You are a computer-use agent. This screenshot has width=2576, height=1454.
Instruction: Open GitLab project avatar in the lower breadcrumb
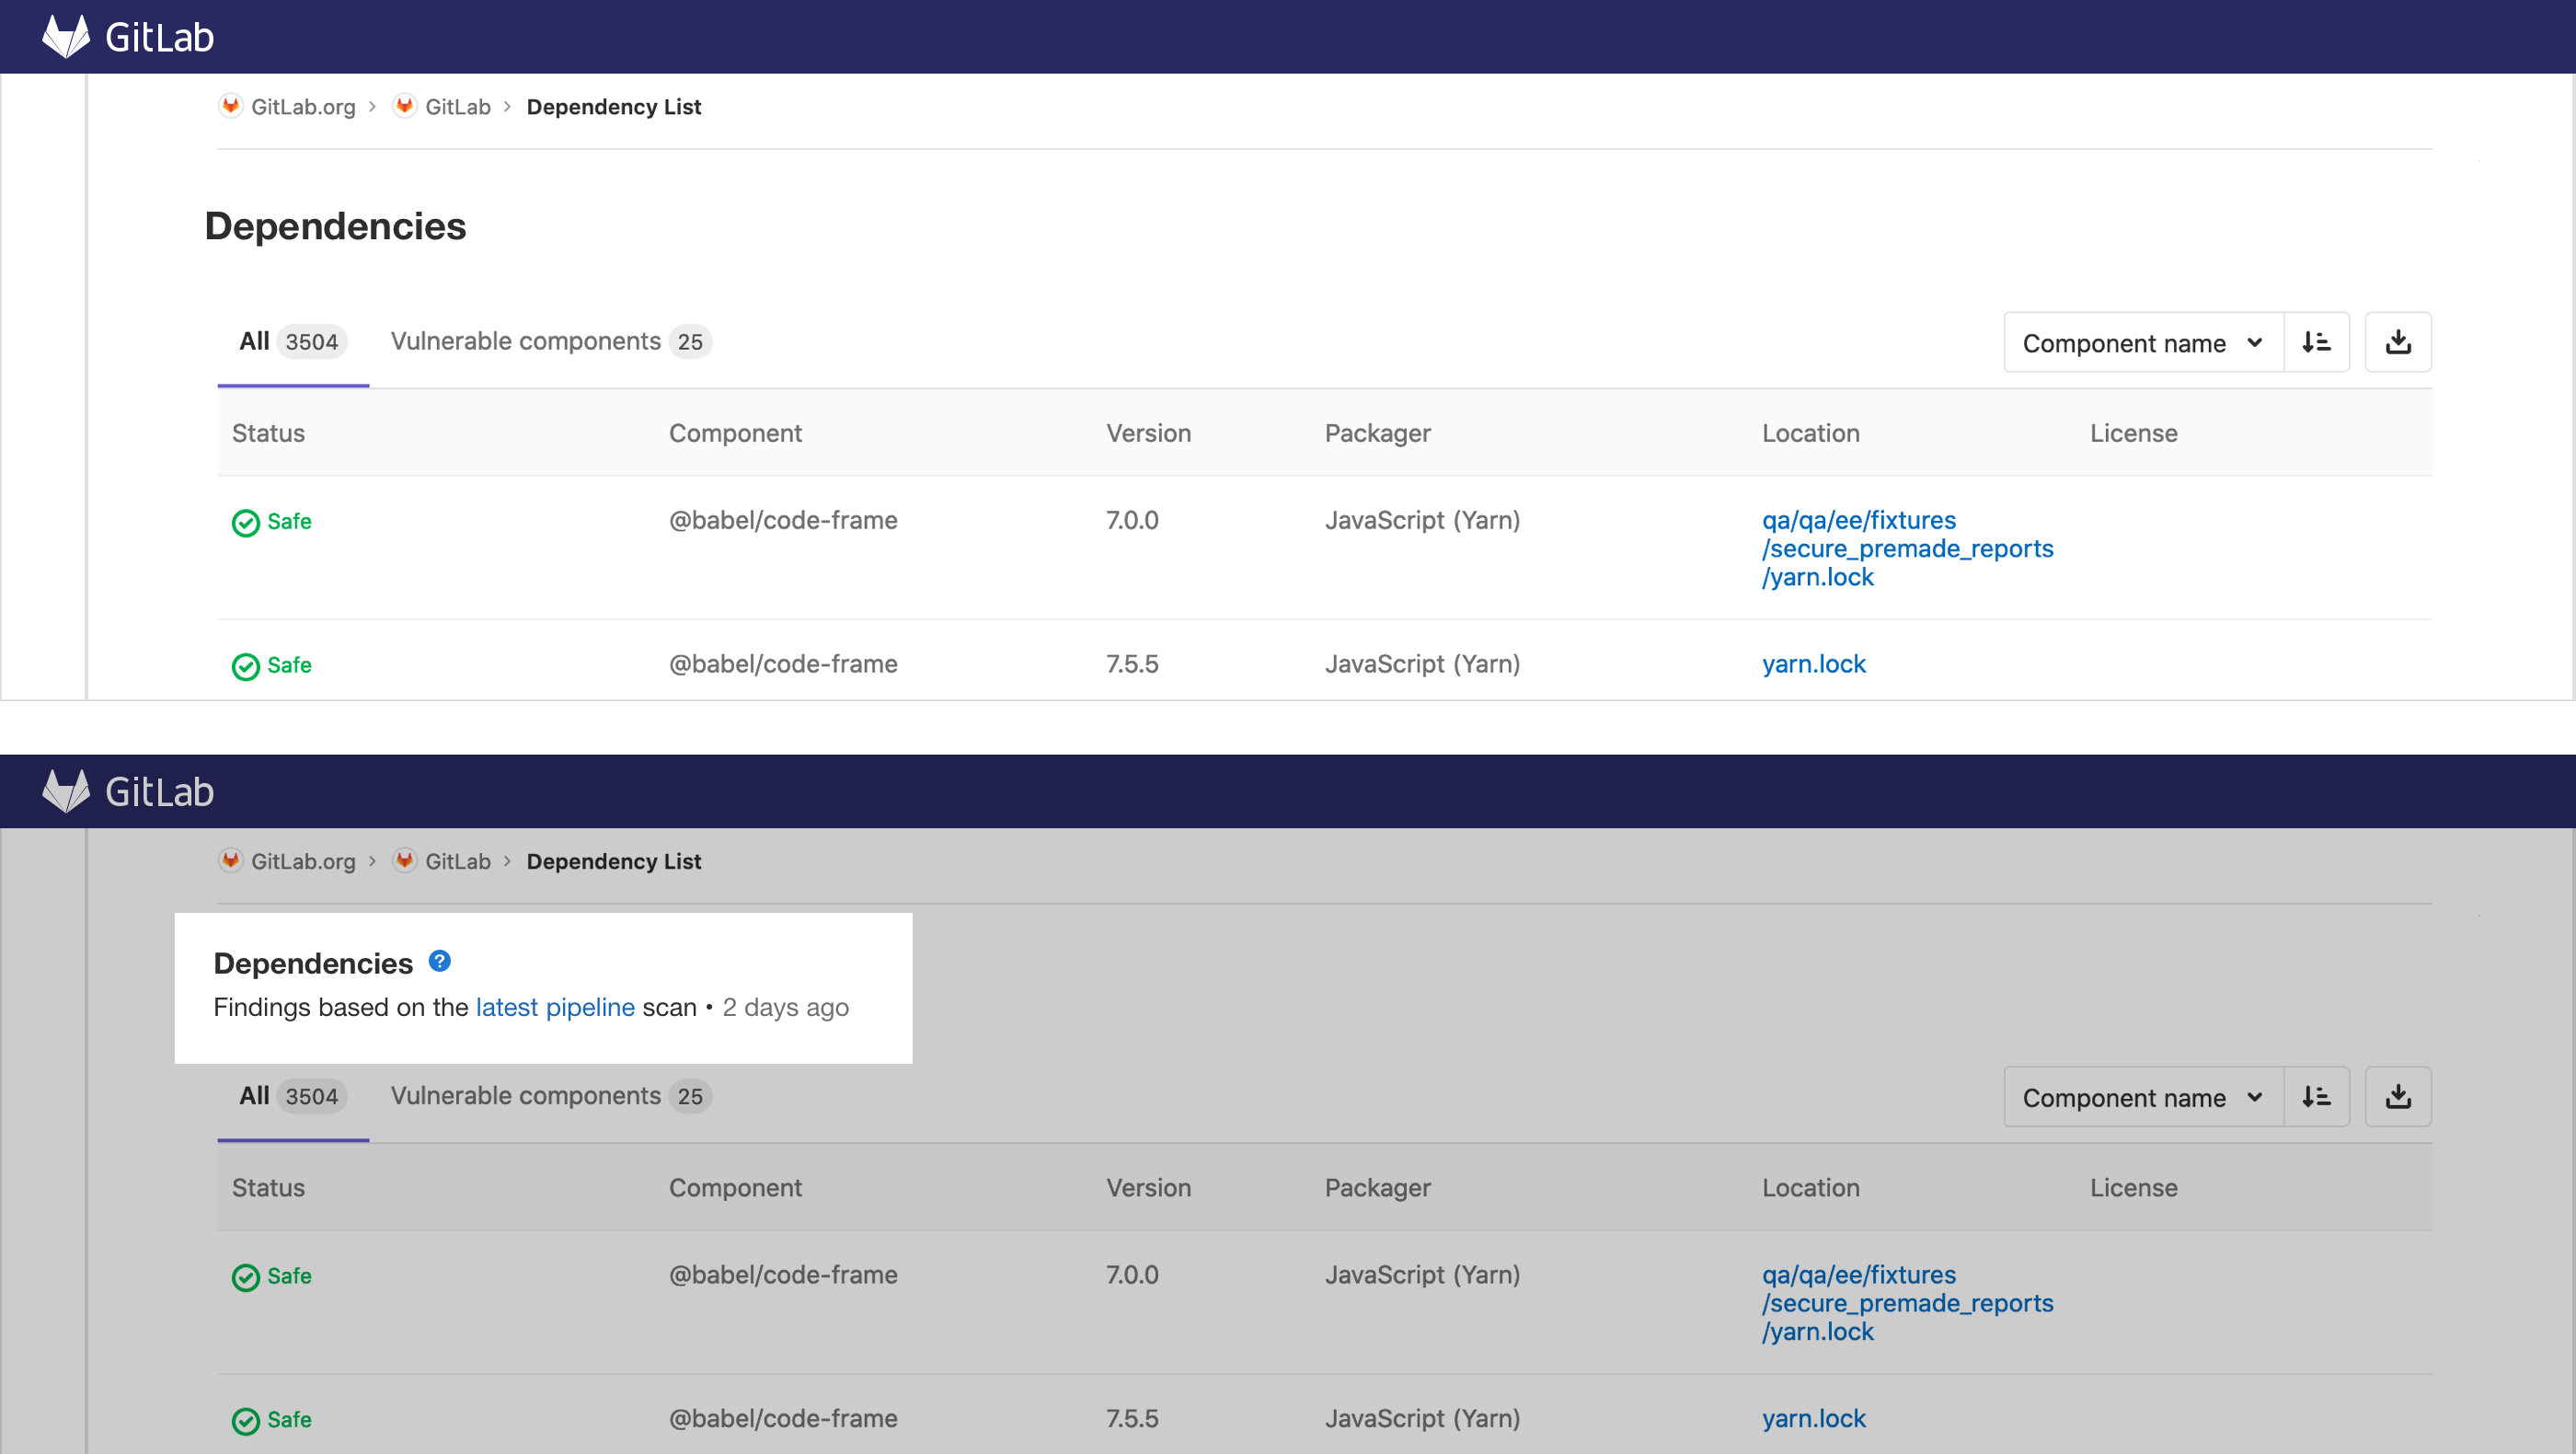point(405,861)
